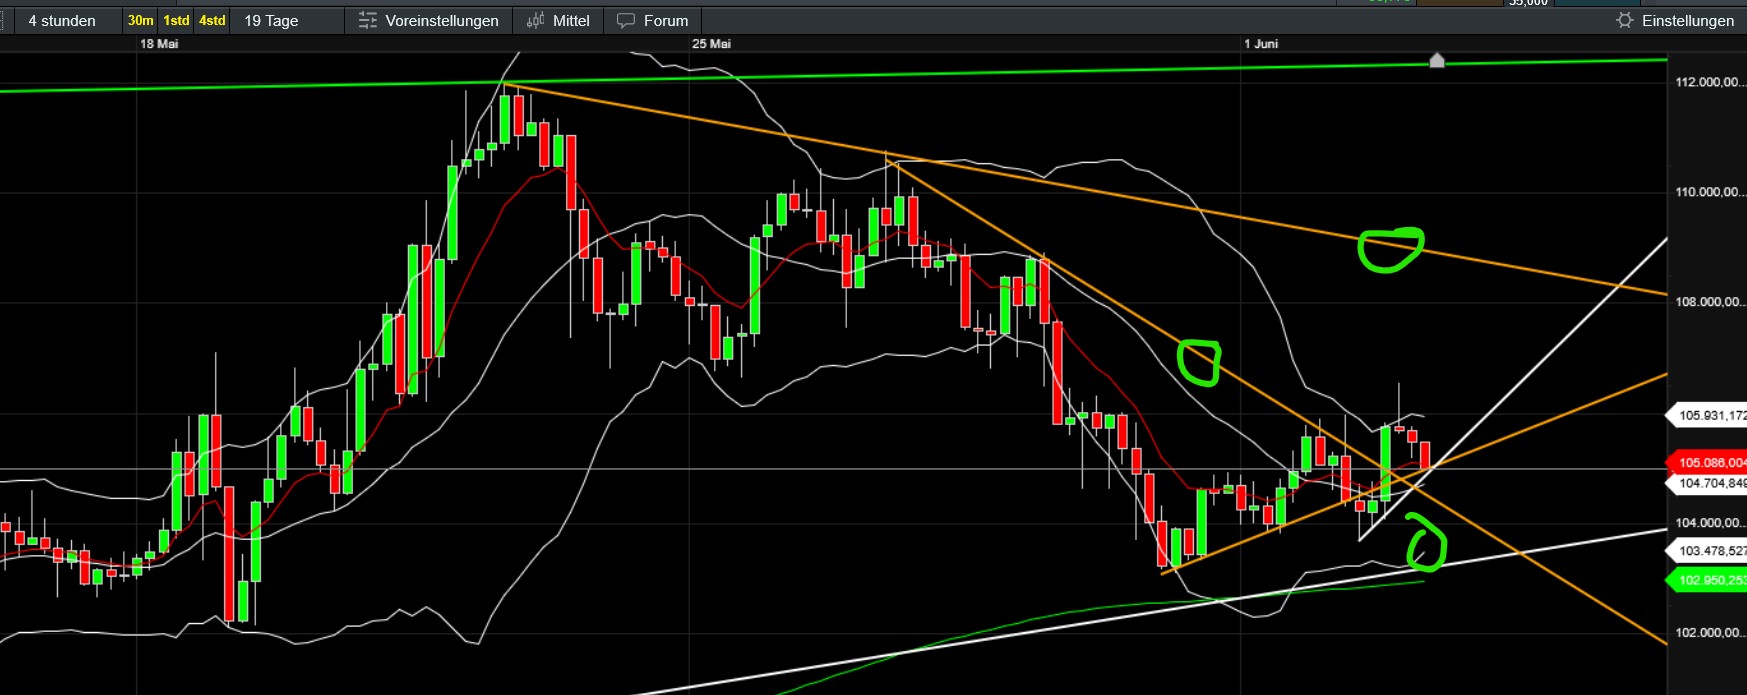Select the 104.704,849 price tag
The image size is (1747, 695).
pyautogui.click(x=1706, y=483)
